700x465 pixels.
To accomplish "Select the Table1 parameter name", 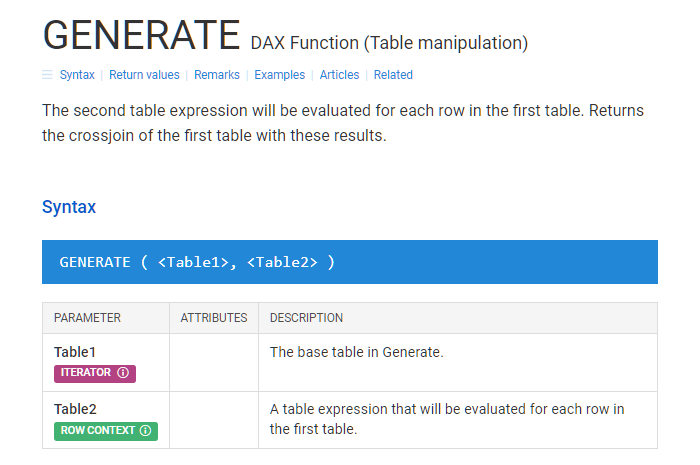I will pyautogui.click(x=75, y=352).
